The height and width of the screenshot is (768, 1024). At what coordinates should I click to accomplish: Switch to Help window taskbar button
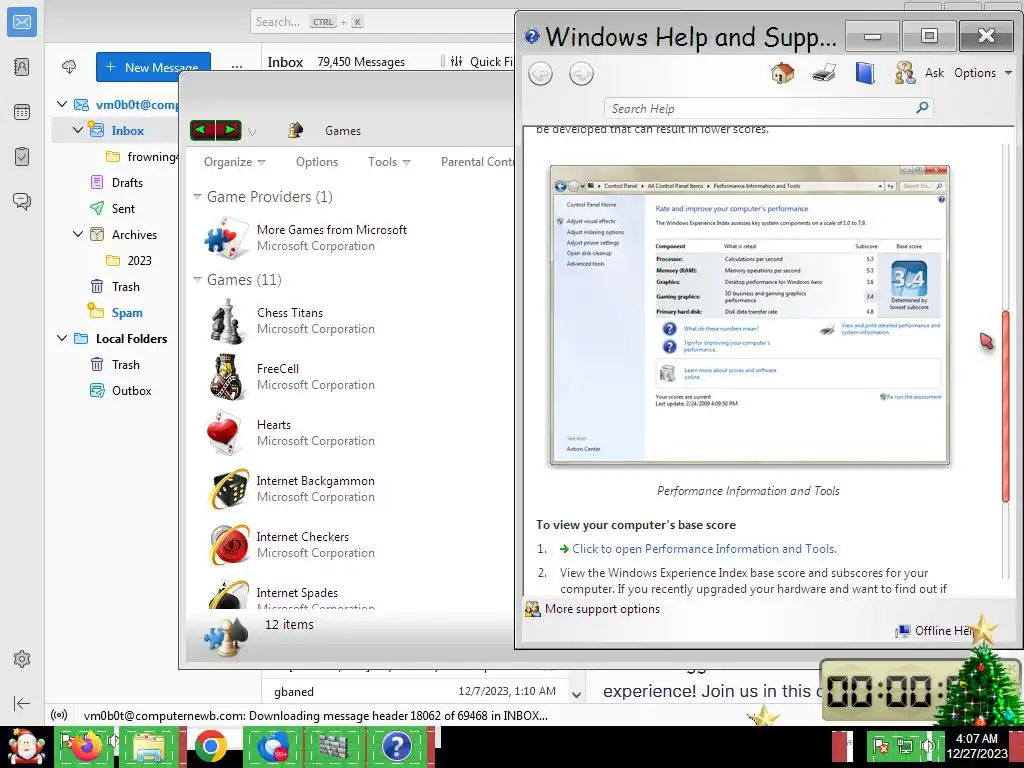click(396, 746)
